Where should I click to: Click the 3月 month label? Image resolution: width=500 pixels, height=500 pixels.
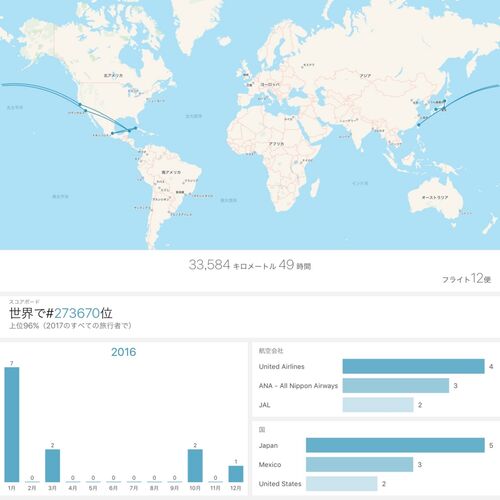pyautogui.click(x=52, y=488)
